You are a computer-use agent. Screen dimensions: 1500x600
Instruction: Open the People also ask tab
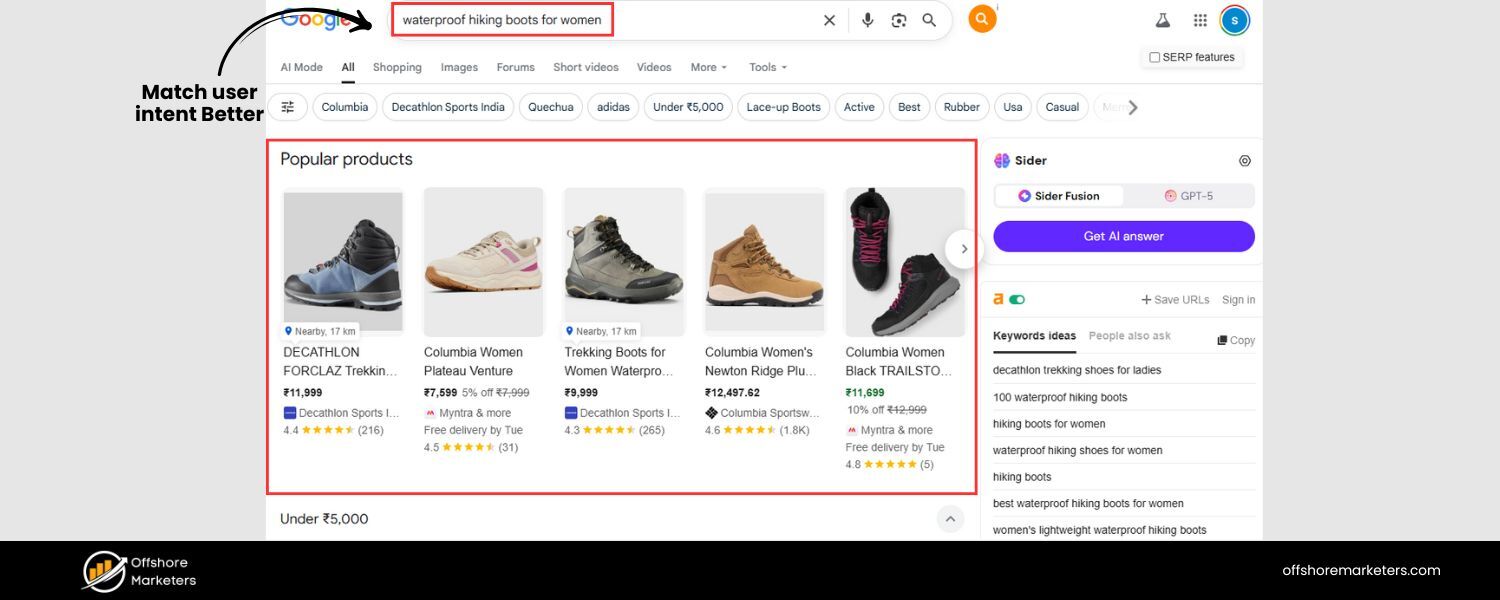tap(1130, 336)
